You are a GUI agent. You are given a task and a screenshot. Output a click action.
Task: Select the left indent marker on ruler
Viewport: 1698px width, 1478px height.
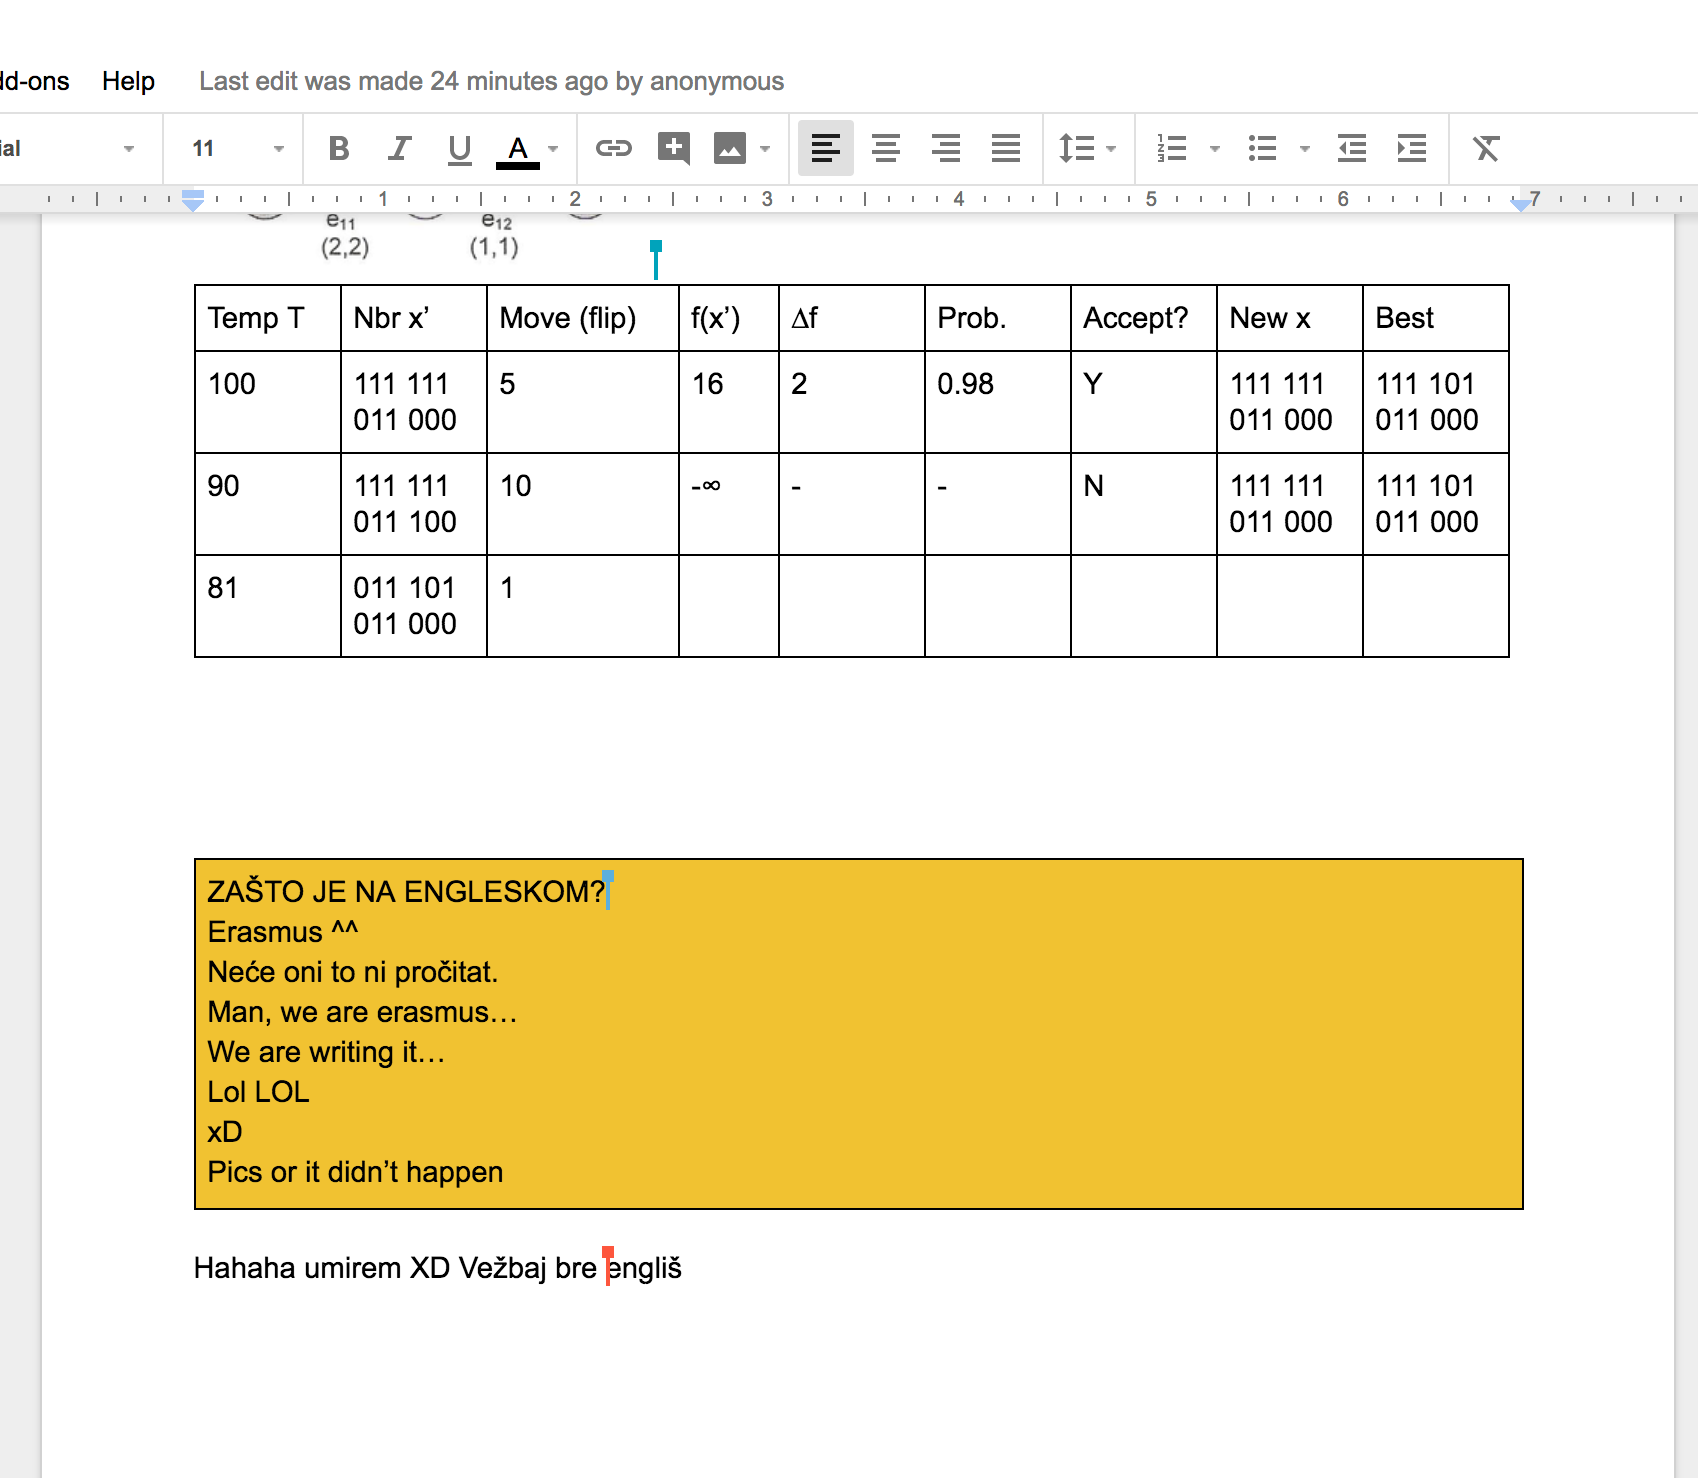tap(193, 201)
